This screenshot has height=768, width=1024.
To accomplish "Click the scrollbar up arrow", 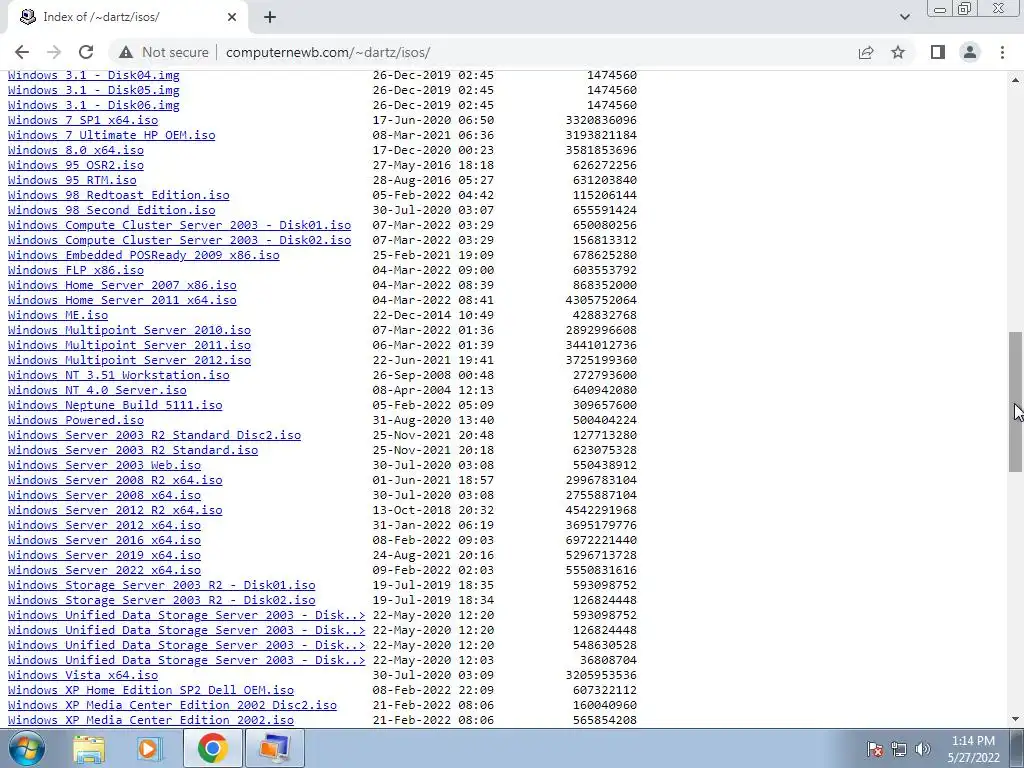I will [1016, 80].
